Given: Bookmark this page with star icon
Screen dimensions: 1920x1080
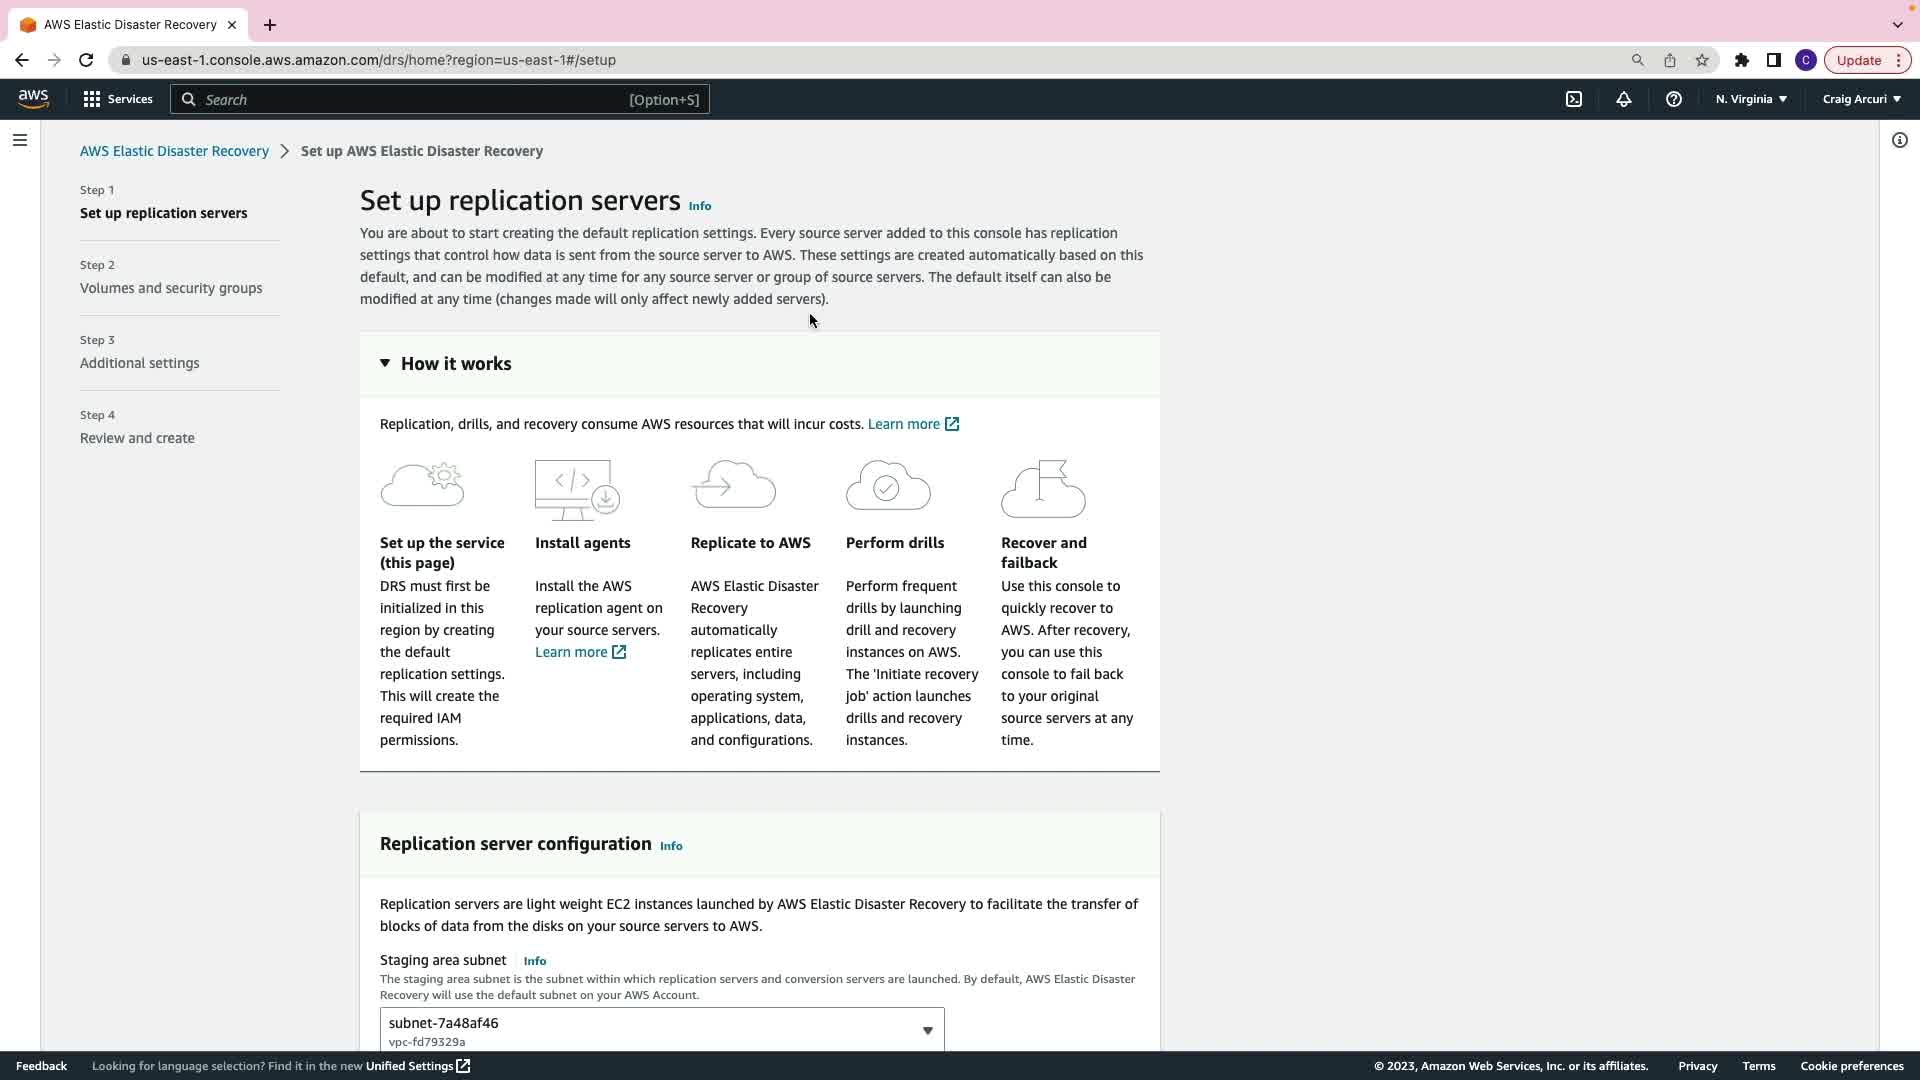Looking at the screenshot, I should point(1702,60).
